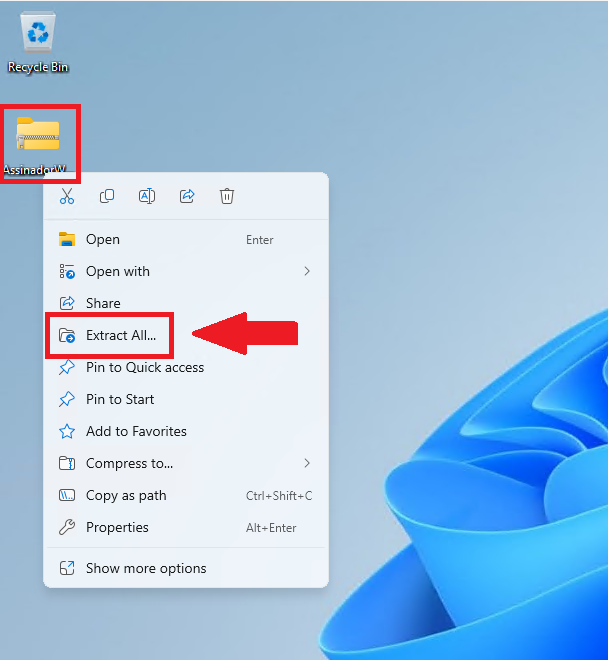
Task: Click the wrench icon beside Properties
Action: [67, 527]
